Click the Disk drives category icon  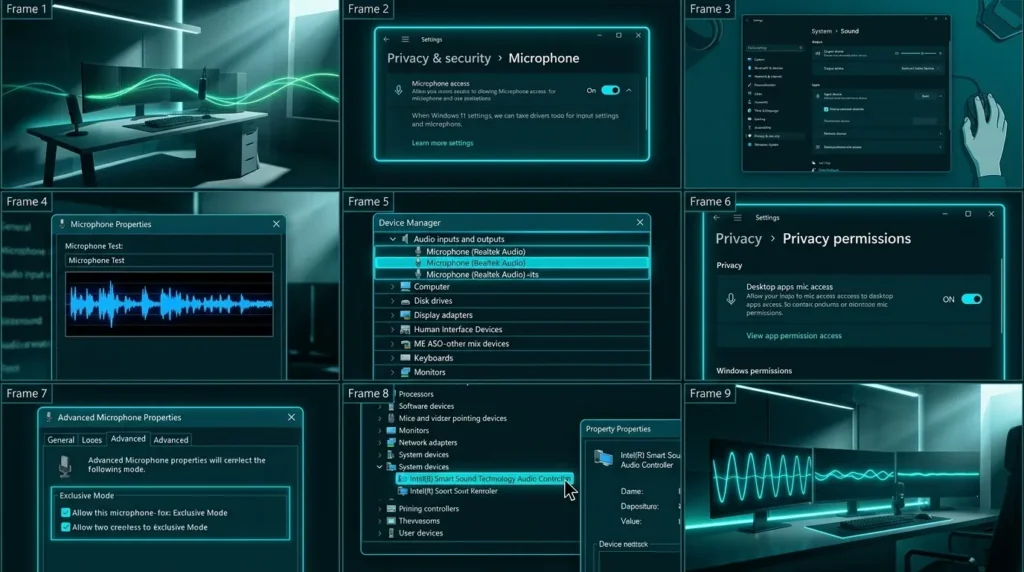pyautogui.click(x=406, y=301)
